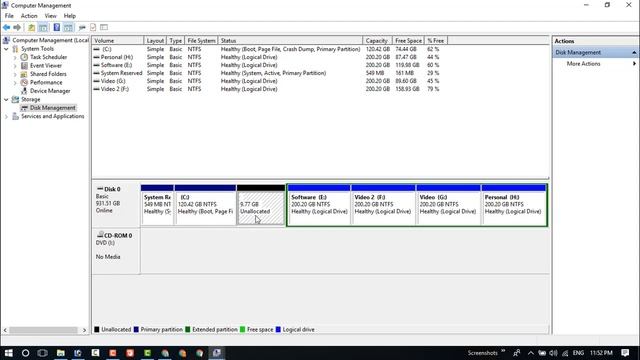The height and width of the screenshot is (360, 640).
Task: Select the Video (G:) partition block
Action: click(x=448, y=205)
